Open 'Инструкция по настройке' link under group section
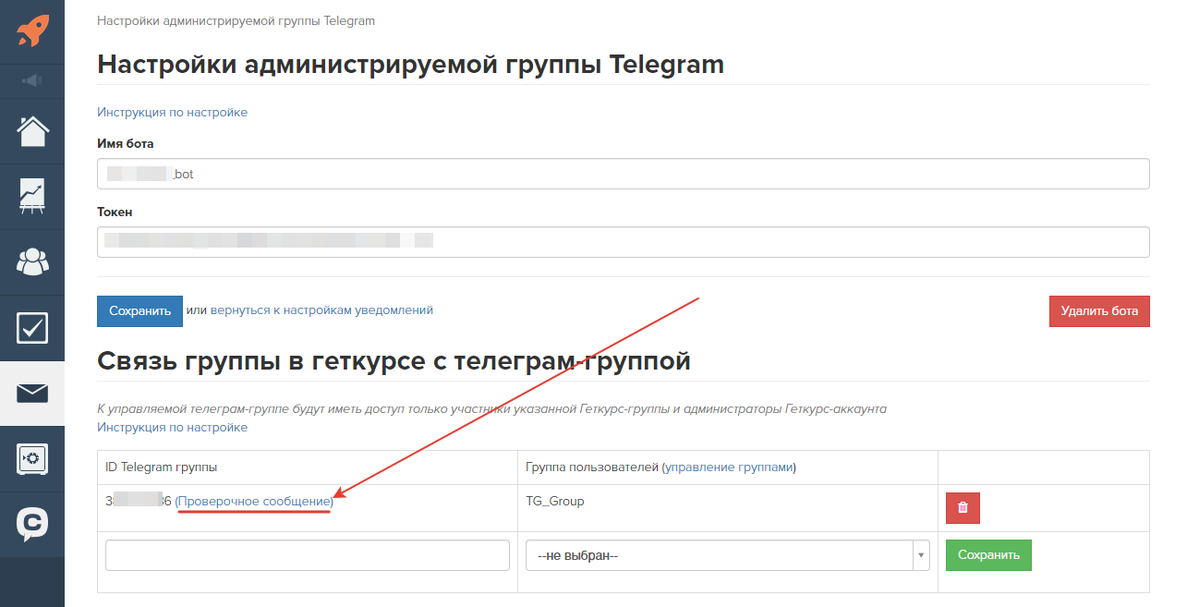This screenshot has height=607, width=1199. coord(172,427)
